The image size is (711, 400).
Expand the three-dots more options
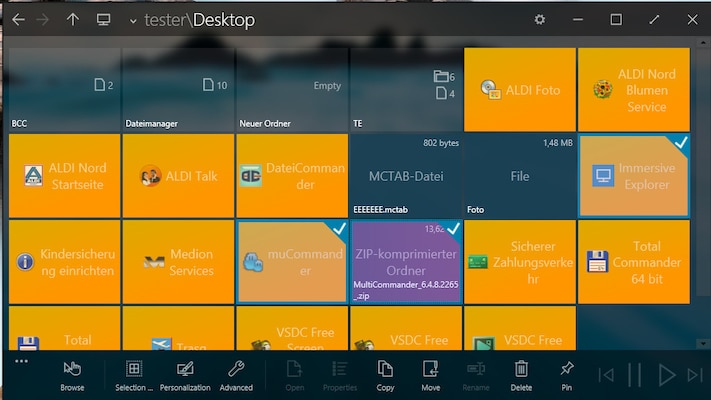click(21, 360)
